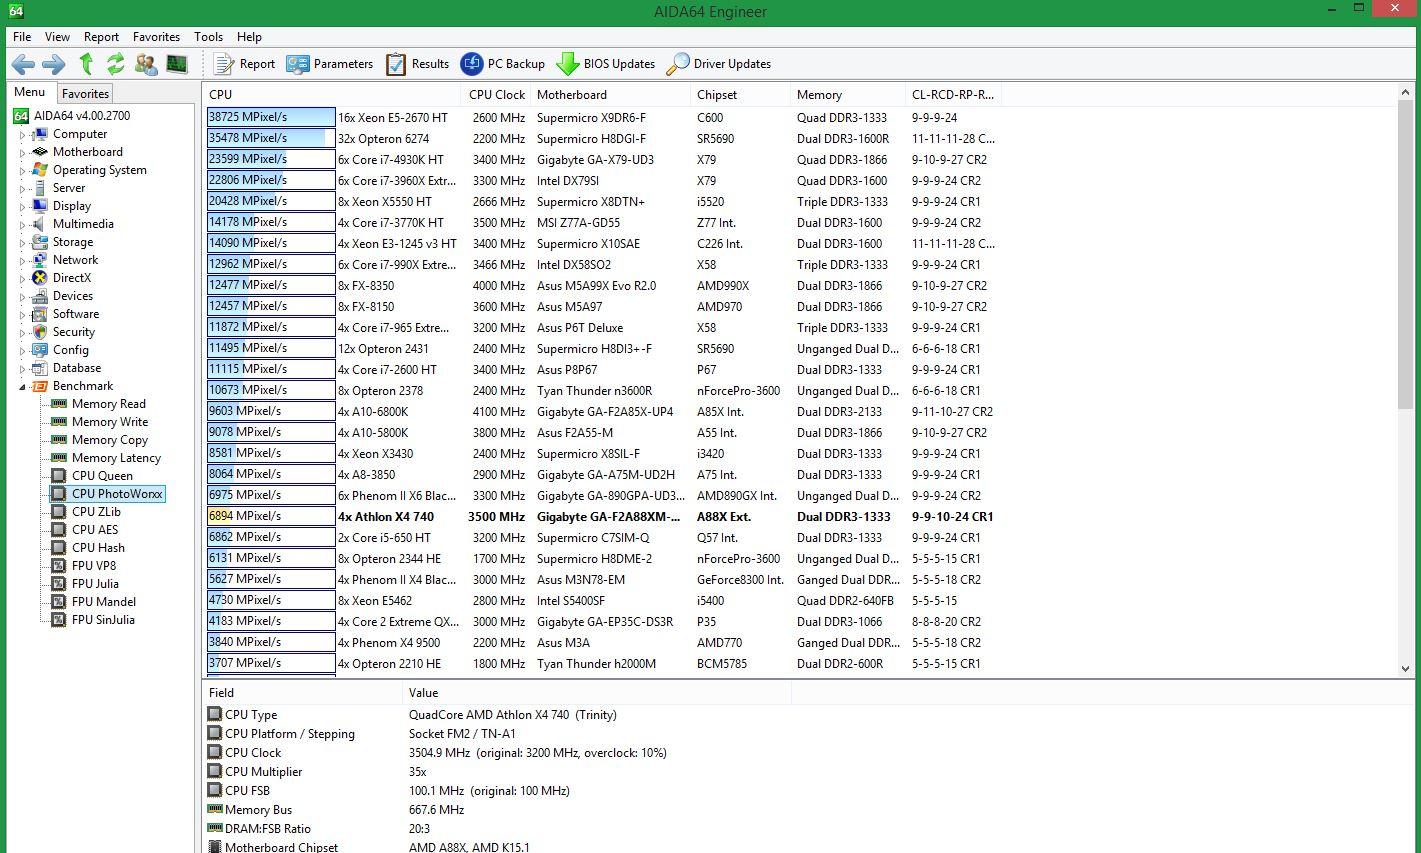Image resolution: width=1421 pixels, height=853 pixels.
Task: Switch to the Favorites tab
Action: [85, 93]
